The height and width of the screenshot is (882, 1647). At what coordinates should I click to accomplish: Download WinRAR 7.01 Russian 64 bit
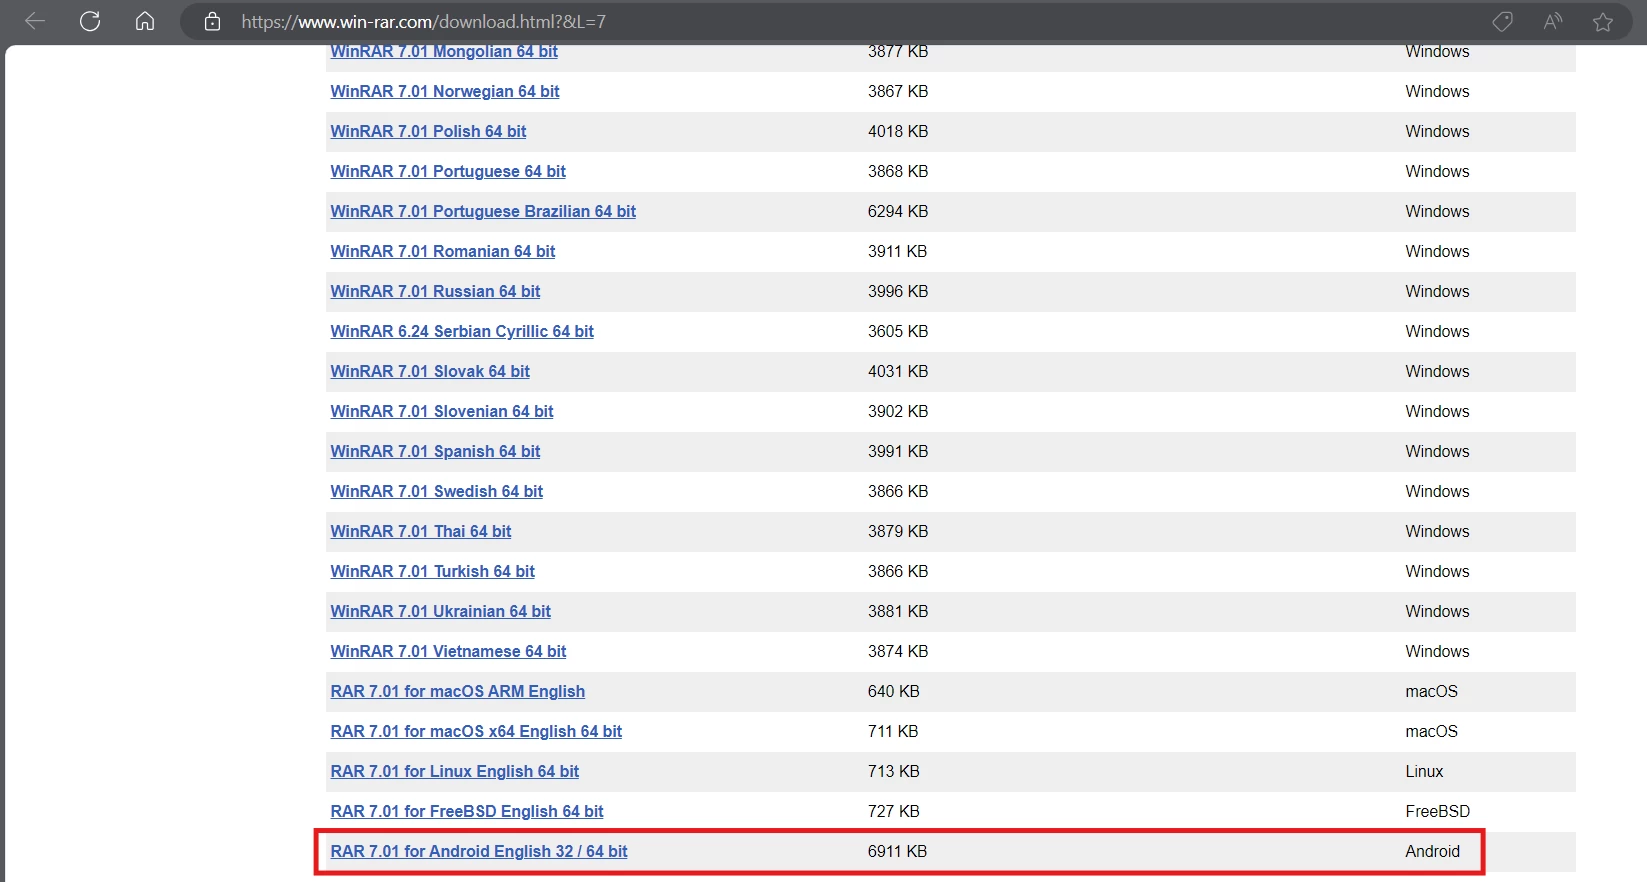click(435, 291)
